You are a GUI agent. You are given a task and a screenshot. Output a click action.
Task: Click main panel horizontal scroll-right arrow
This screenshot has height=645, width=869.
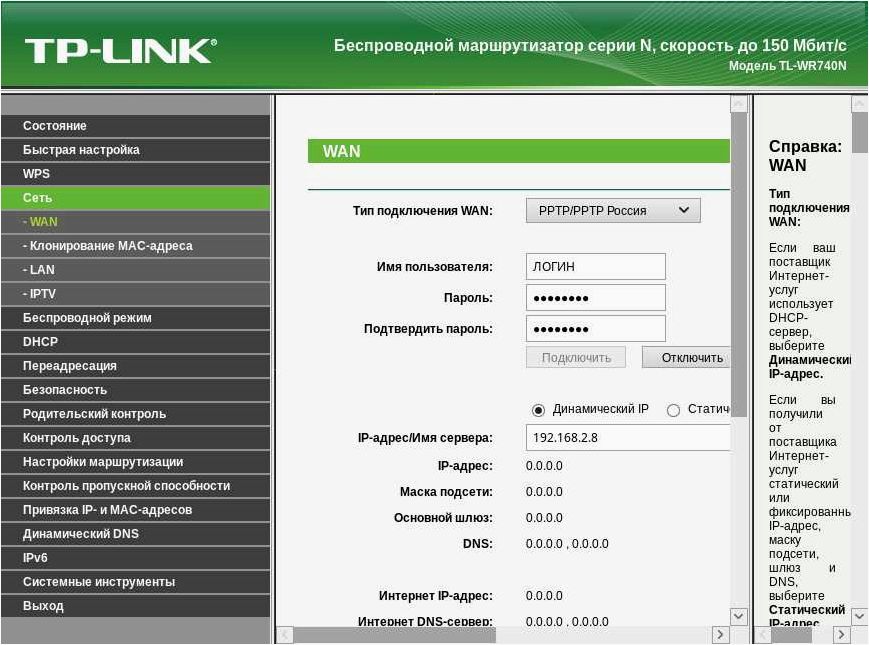(720, 634)
